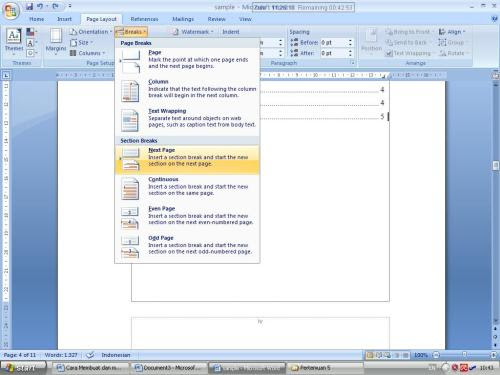Viewport: 500px width, 375px height.
Task: Select Odd Page section break
Action: pyautogui.click(x=187, y=247)
